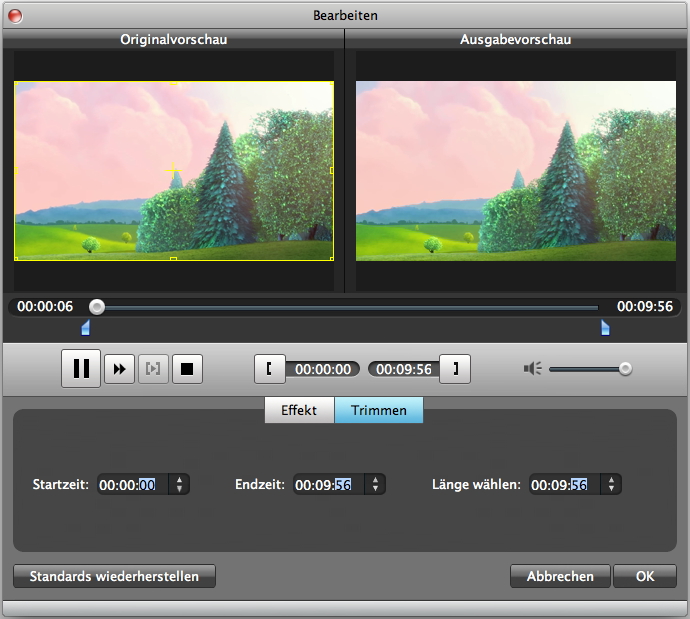Screen dimensions: 690x619
Task: Click the bottom-middle crop handle in Originalvorschau
Action: pos(173,259)
